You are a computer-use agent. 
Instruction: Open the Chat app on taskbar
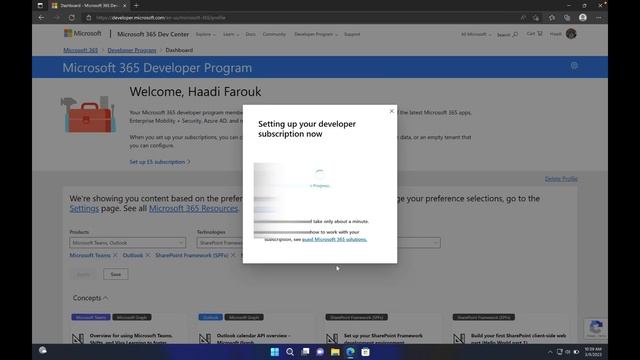(320, 352)
